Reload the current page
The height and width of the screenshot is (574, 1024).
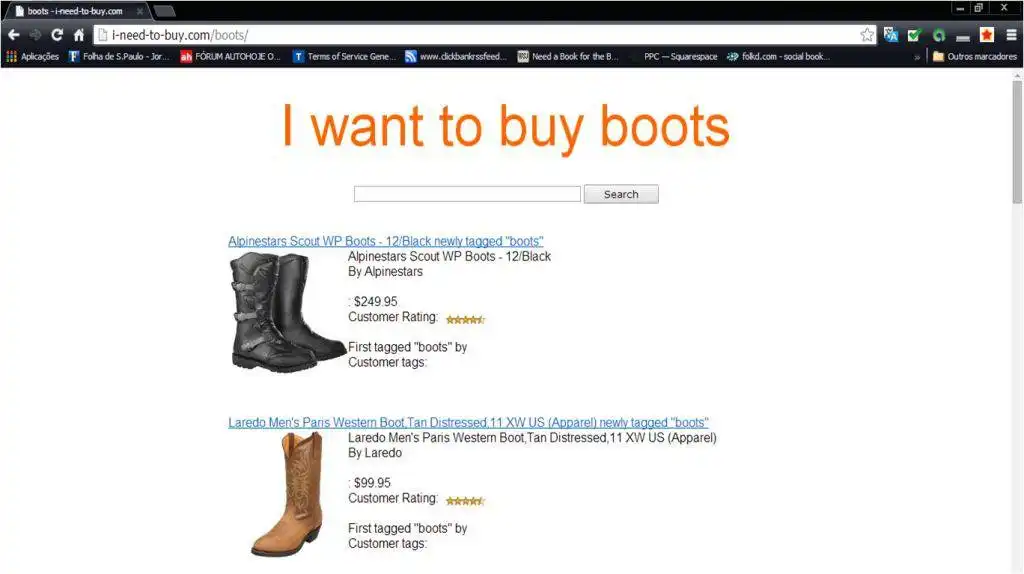(57, 35)
